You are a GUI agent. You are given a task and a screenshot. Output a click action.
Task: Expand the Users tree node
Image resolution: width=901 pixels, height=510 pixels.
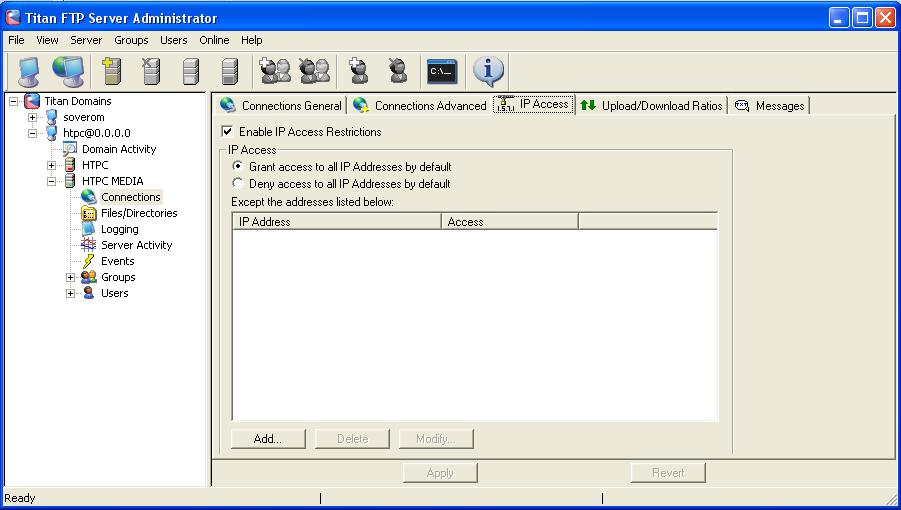[x=71, y=293]
